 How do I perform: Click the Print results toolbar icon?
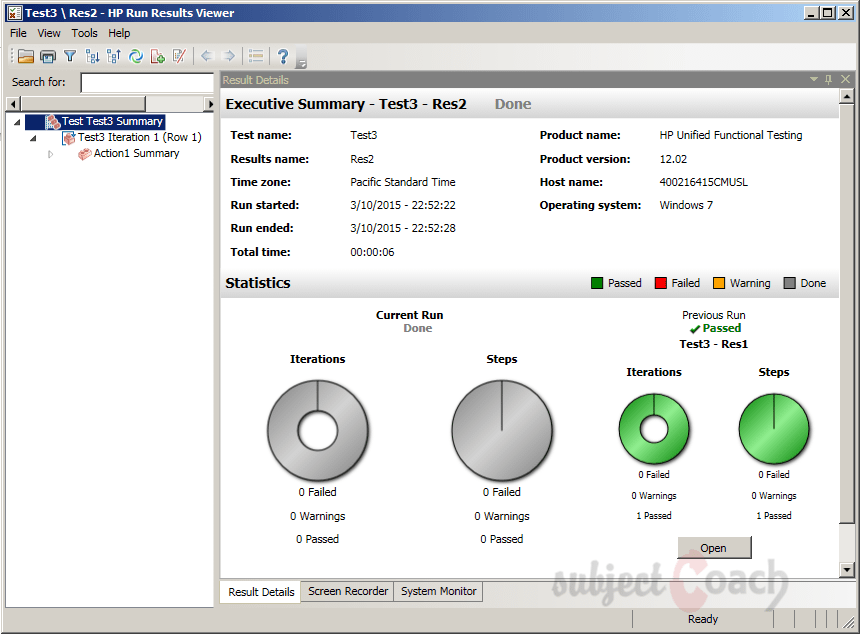[46, 56]
